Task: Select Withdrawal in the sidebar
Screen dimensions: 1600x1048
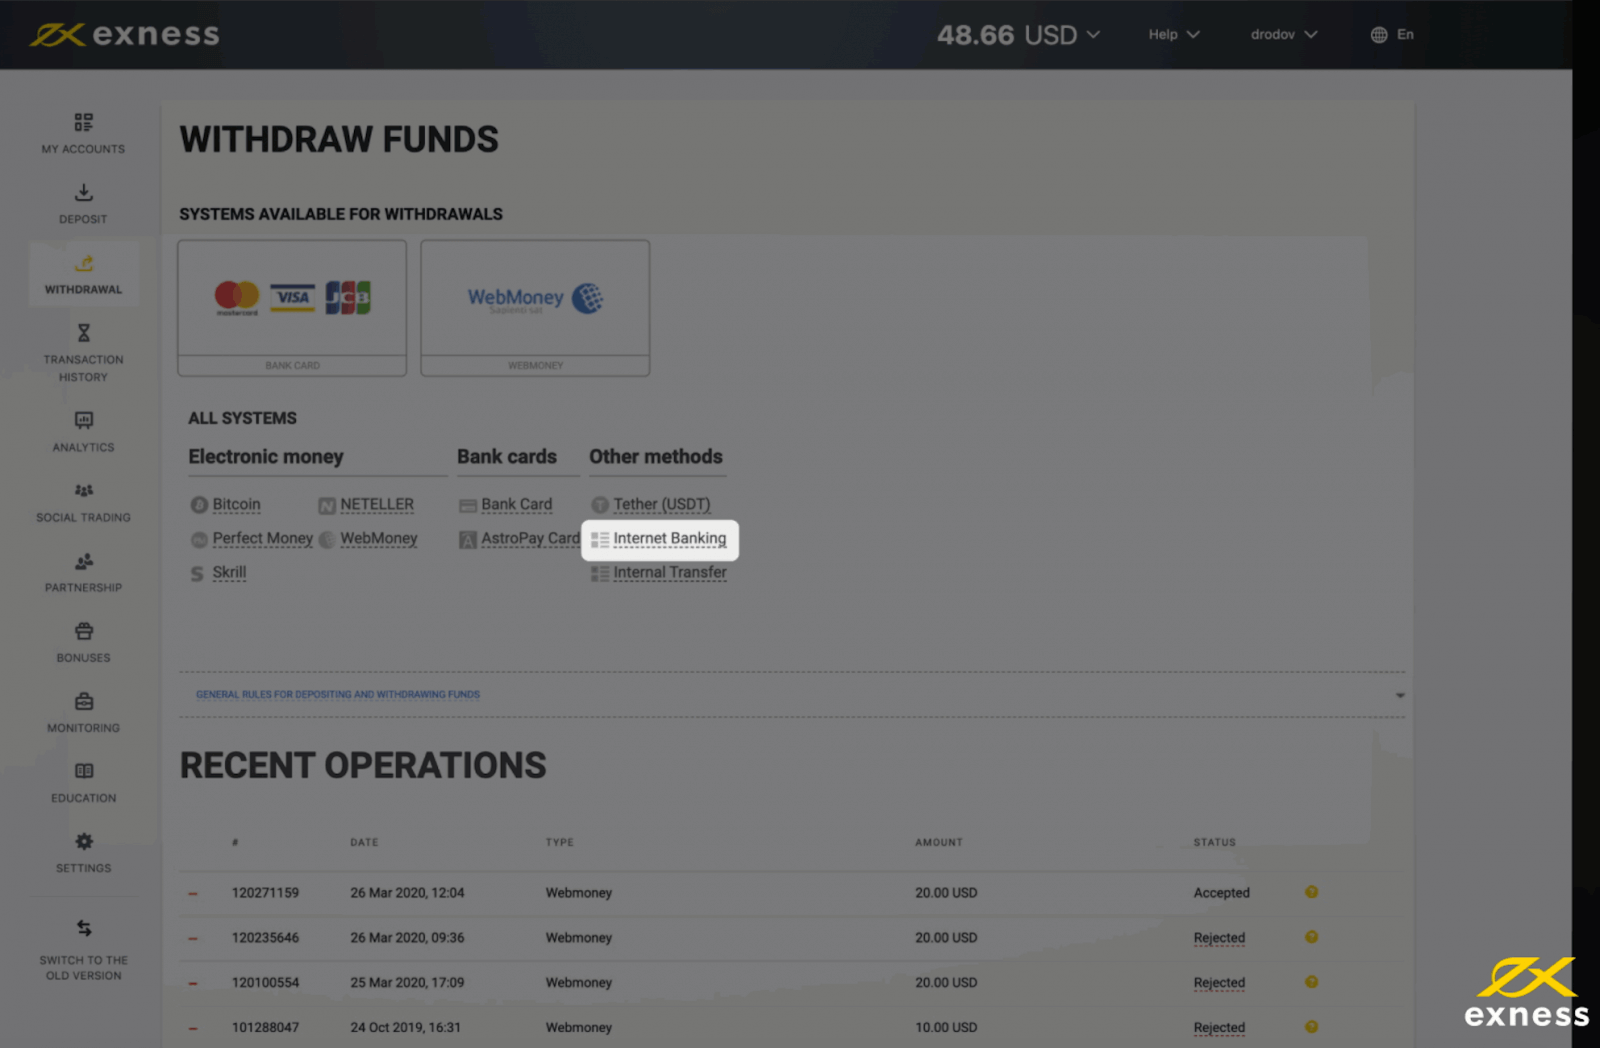Action: [x=83, y=274]
